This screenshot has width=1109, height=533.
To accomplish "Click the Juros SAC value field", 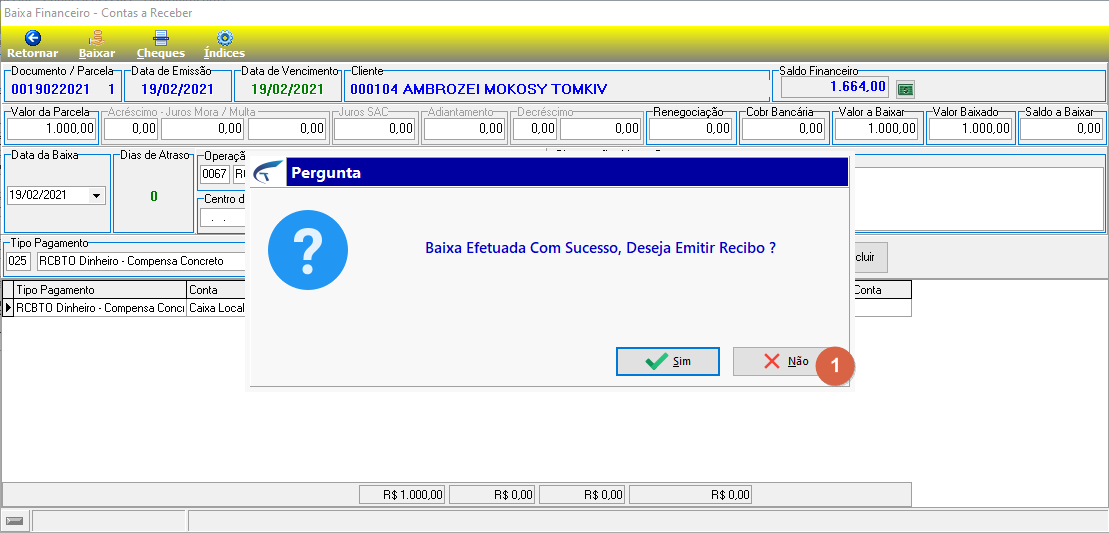I will click(374, 129).
